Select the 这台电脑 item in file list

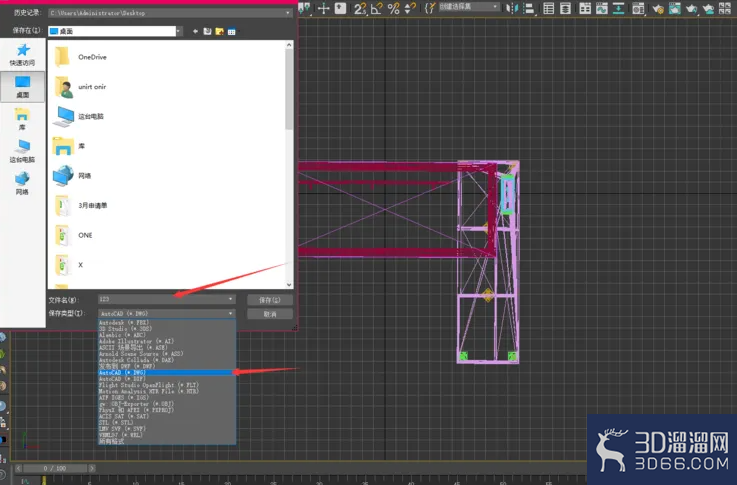pyautogui.click(x=78, y=117)
